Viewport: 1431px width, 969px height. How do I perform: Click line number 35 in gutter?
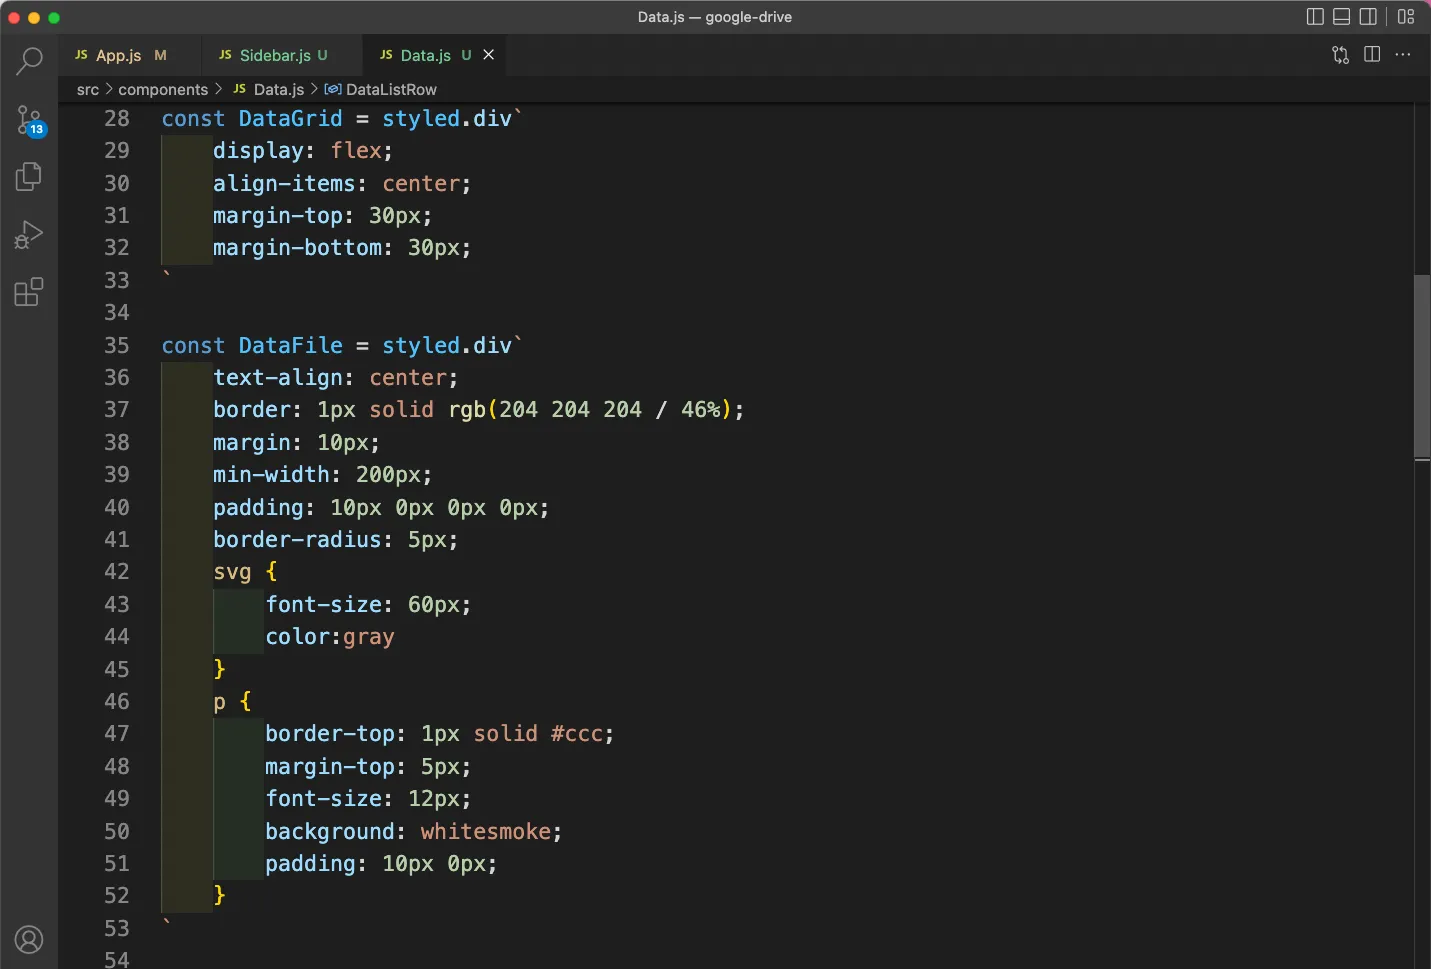click(x=117, y=346)
